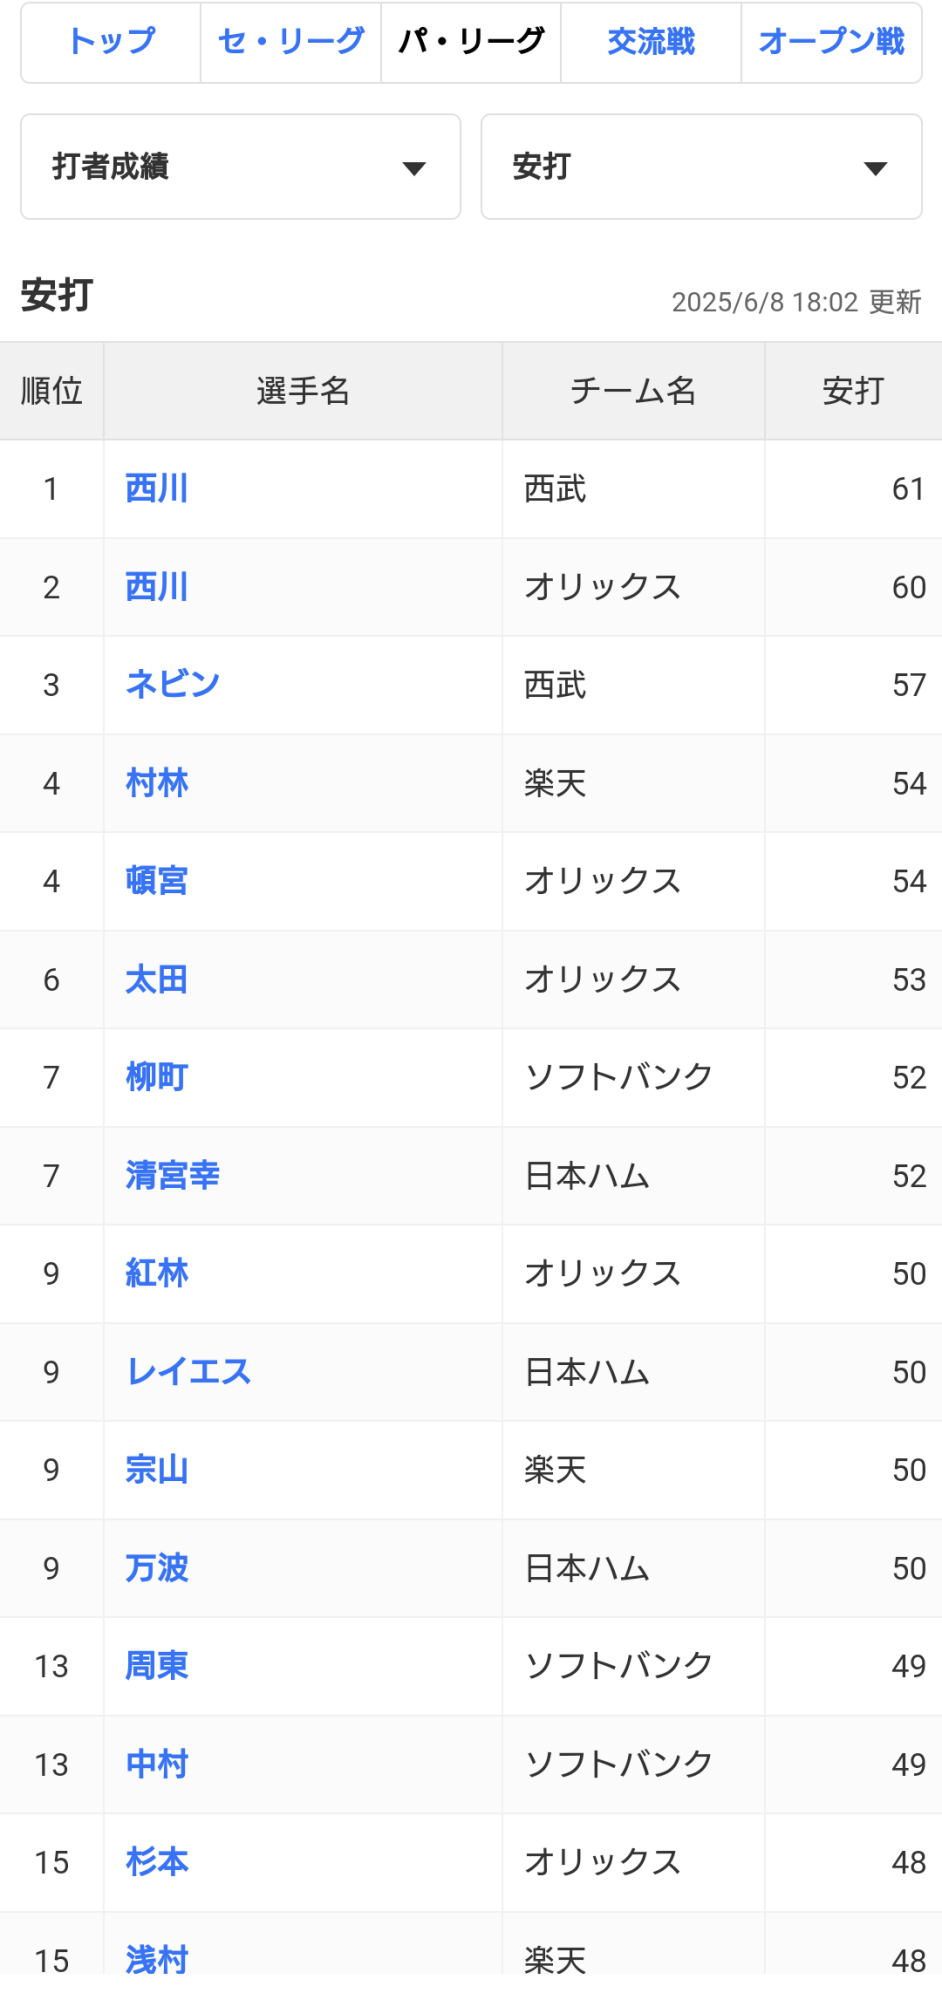Open the 頓宮 player link
This screenshot has width=942, height=2000.
pos(157,881)
